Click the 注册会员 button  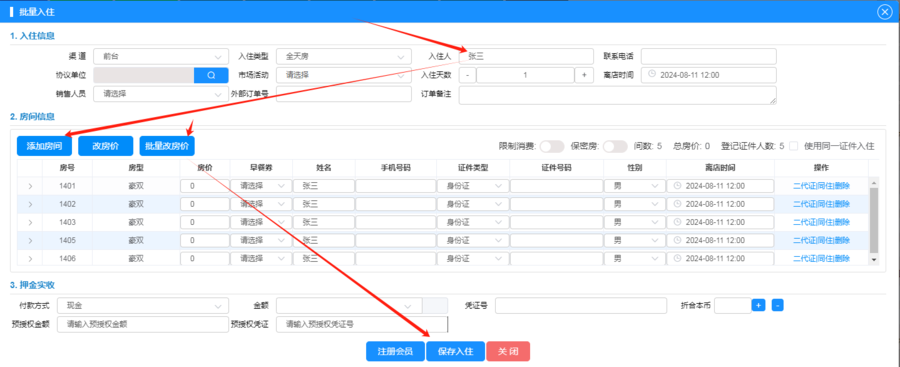pos(395,351)
